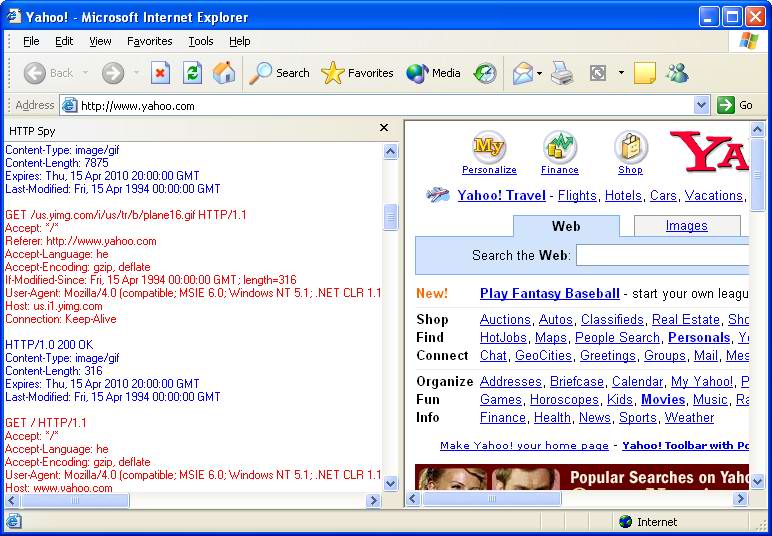This screenshot has height=536, width=772.
Task: Click the Flights link
Action: pyautogui.click(x=577, y=195)
